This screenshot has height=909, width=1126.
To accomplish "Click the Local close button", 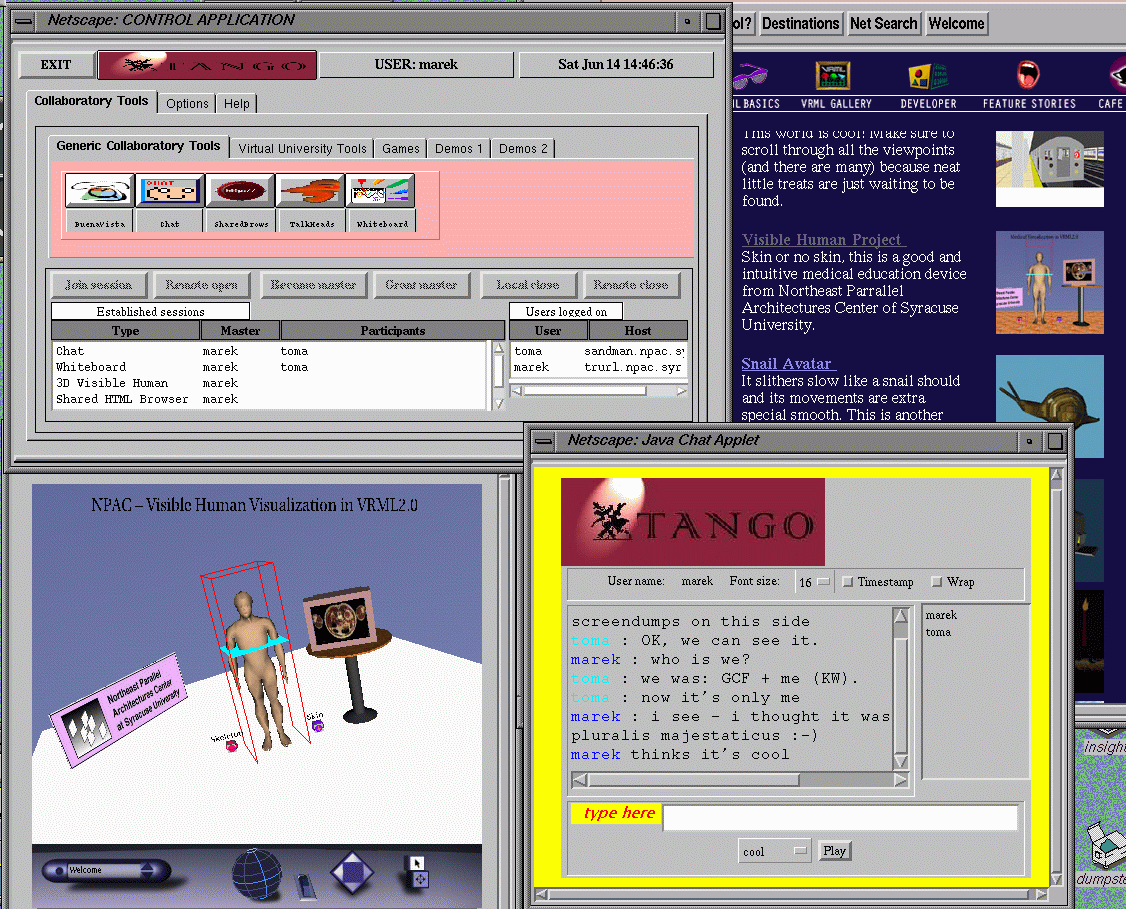I will tap(528, 285).
